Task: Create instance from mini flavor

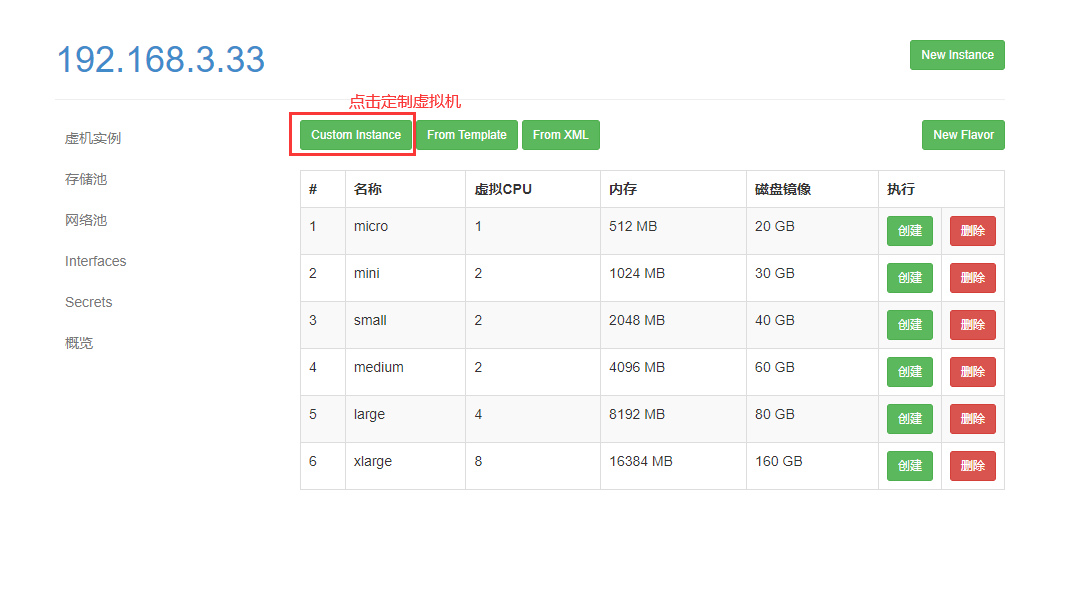Action: [x=909, y=278]
